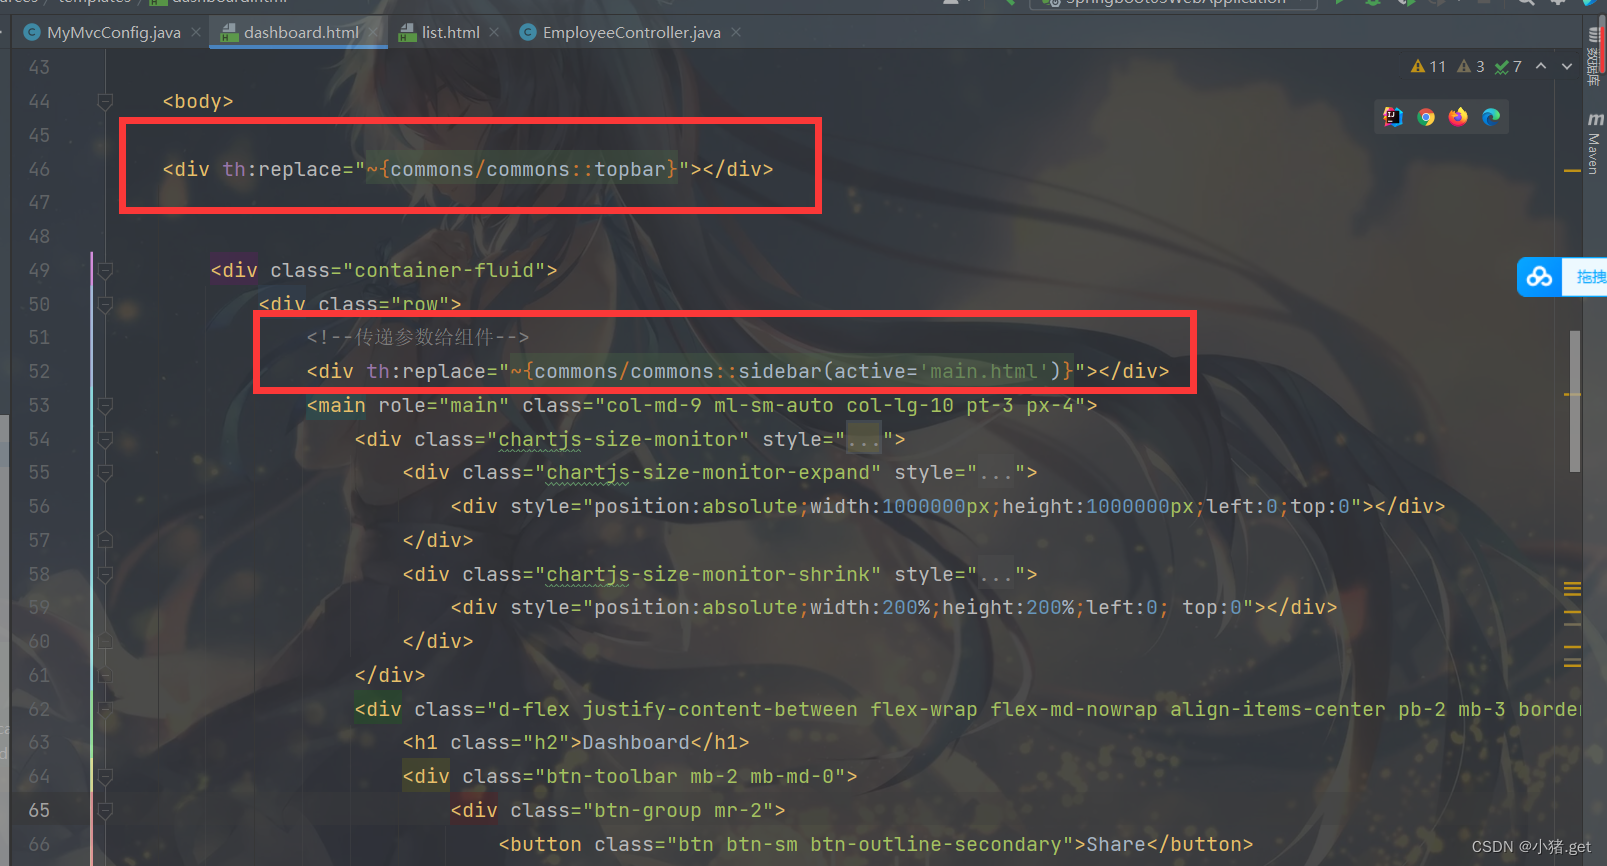
Task: Collapse the d-flex div fold on line 62
Action: pyautogui.click(x=105, y=709)
